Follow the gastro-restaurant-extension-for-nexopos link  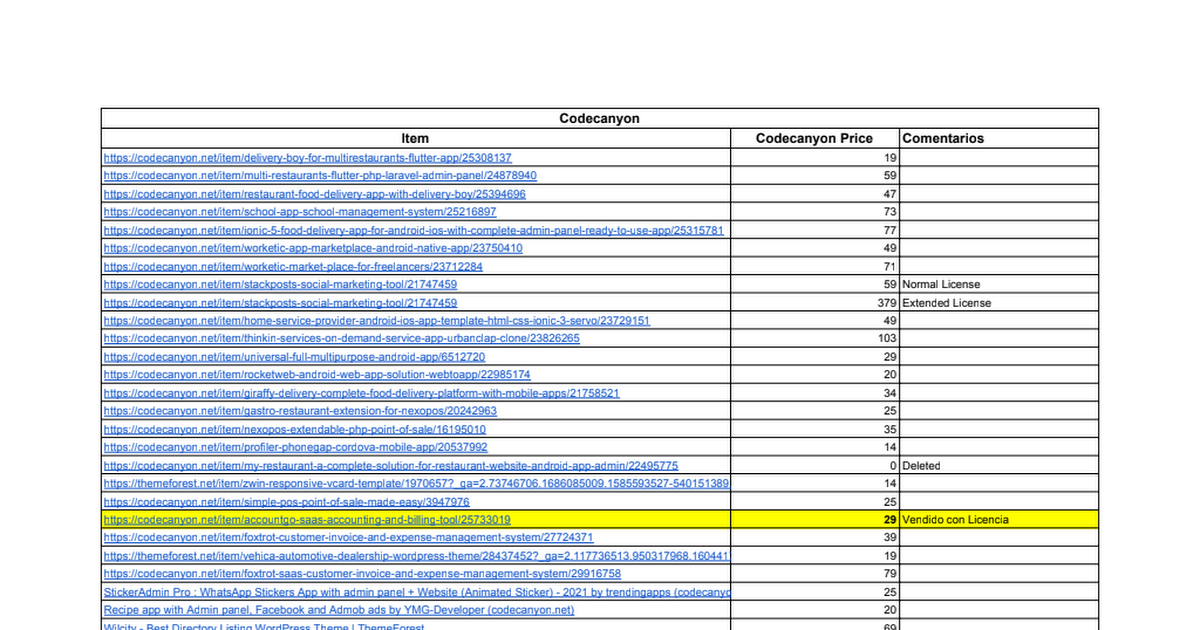[301, 411]
